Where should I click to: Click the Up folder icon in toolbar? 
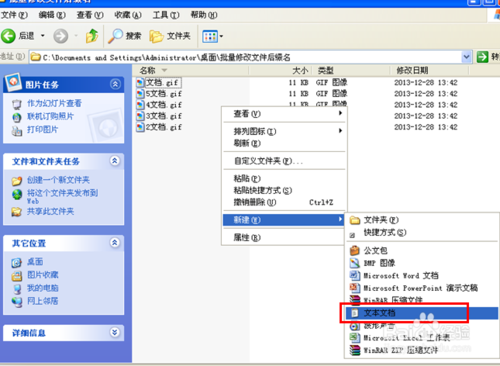[x=92, y=36]
